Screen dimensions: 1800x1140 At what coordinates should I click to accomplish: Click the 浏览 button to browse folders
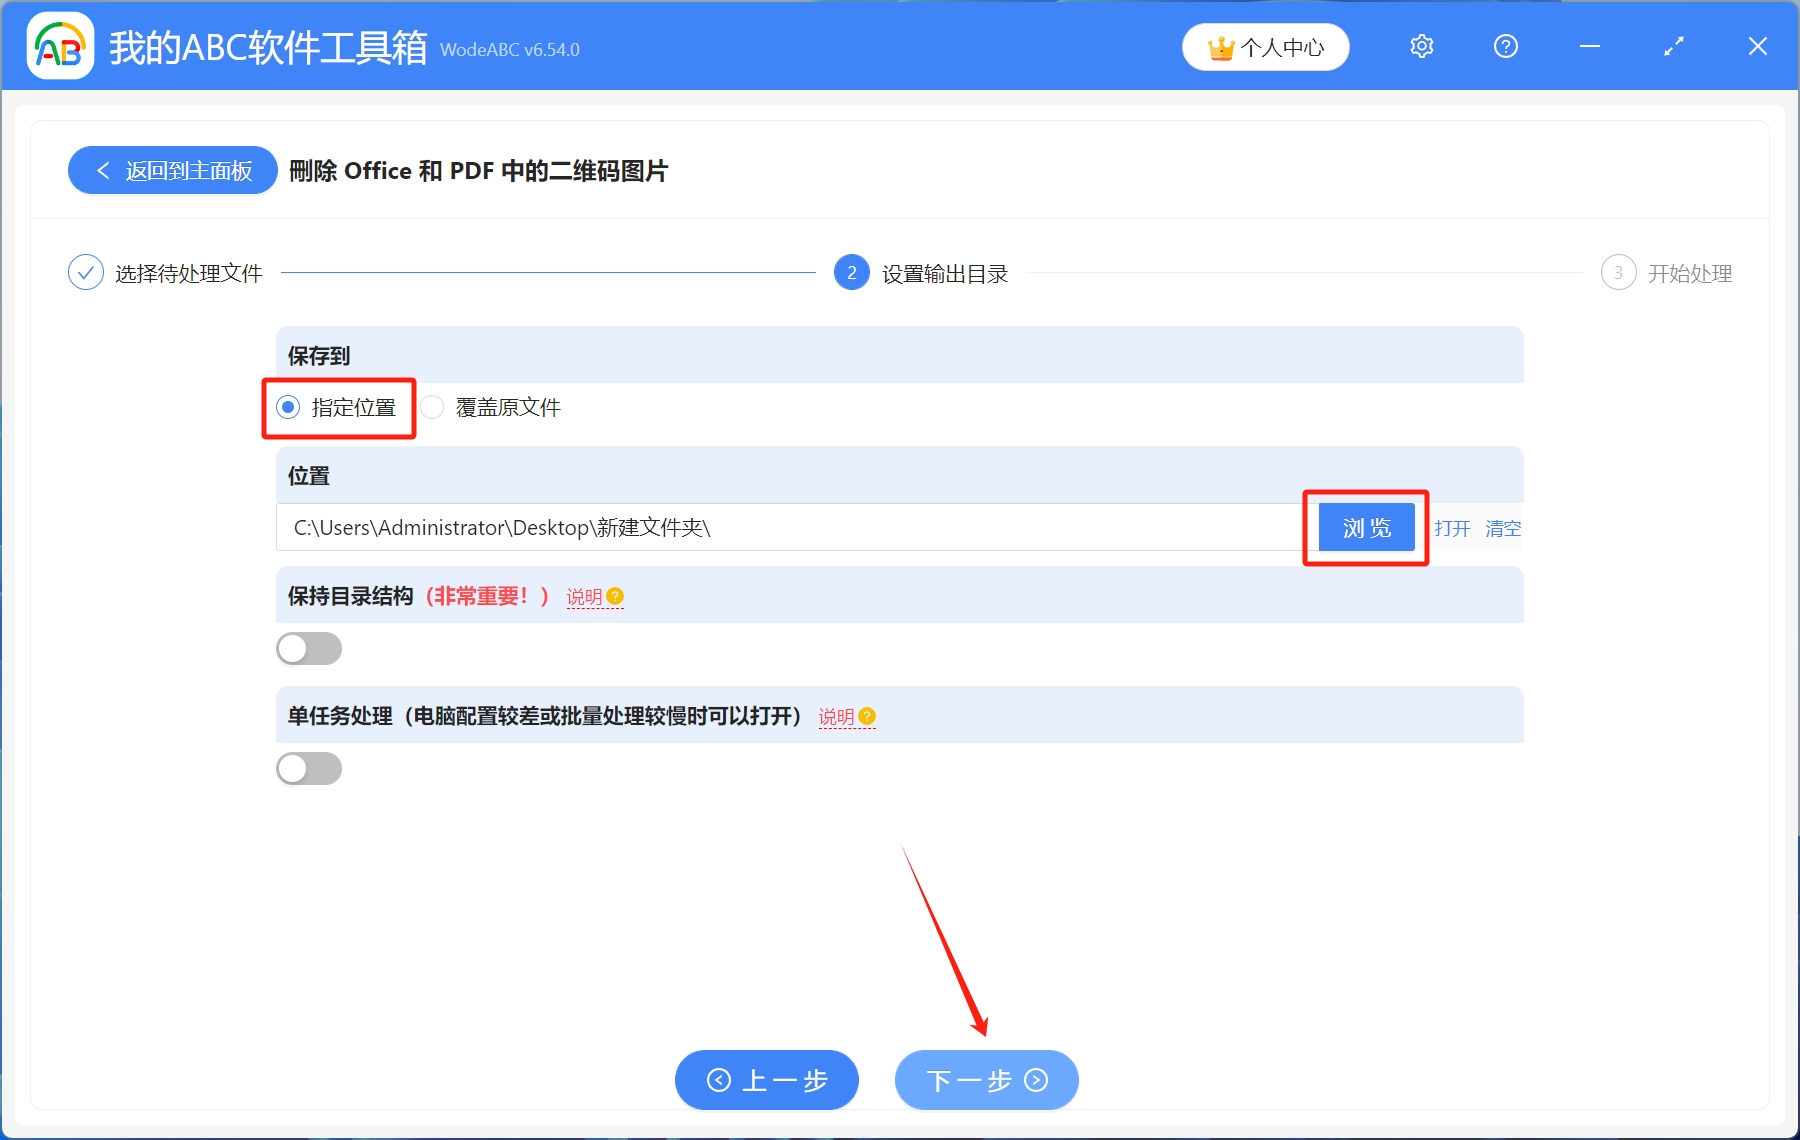point(1365,528)
